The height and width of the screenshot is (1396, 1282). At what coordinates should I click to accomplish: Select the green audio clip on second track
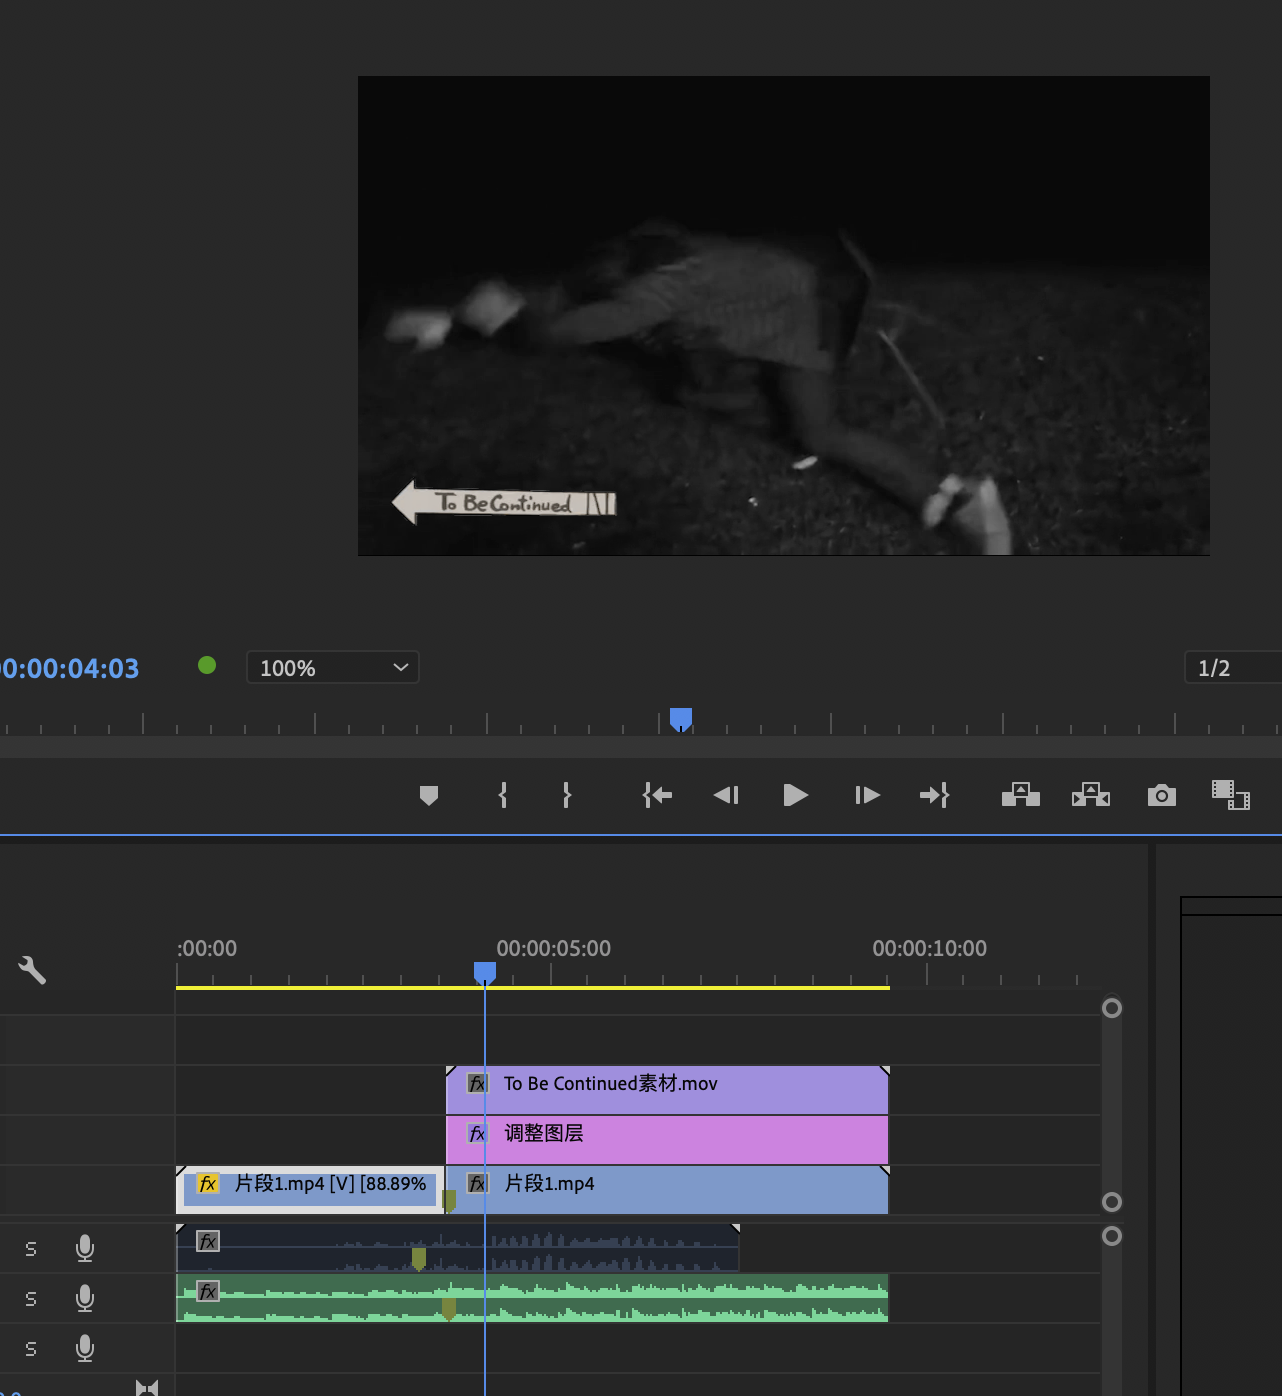pos(532,1298)
